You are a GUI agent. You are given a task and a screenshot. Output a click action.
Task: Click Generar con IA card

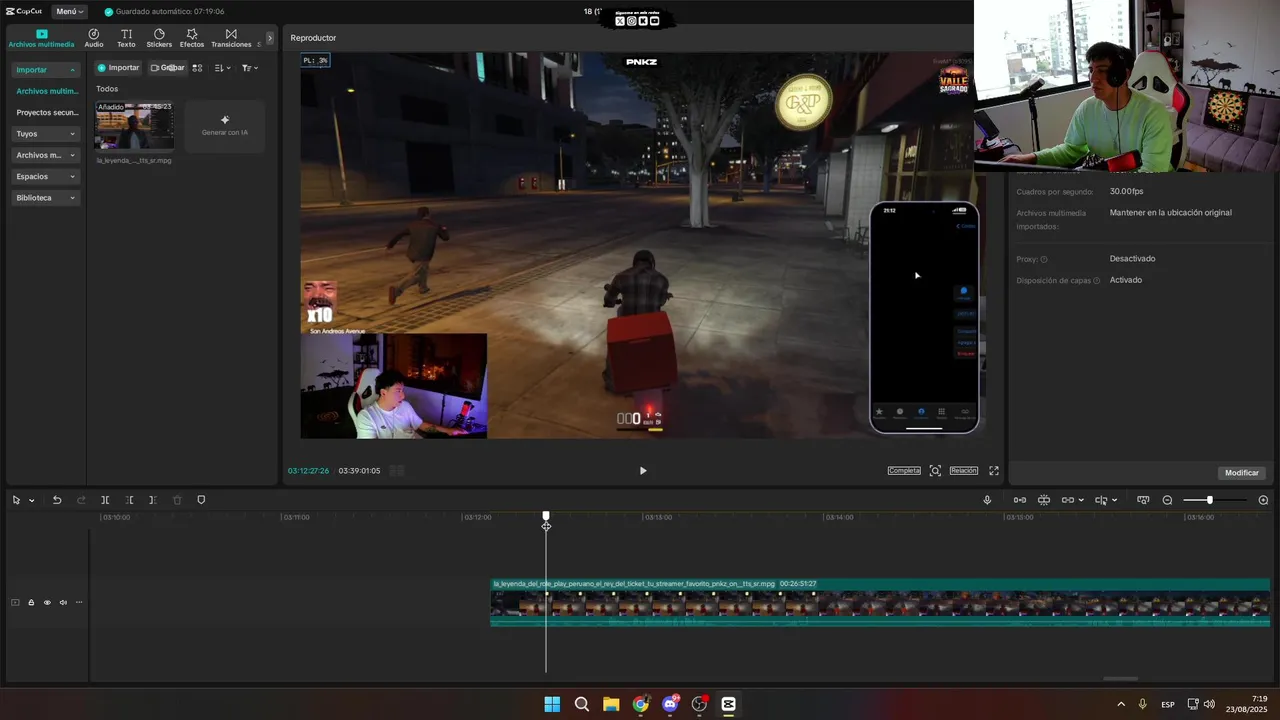pos(225,126)
